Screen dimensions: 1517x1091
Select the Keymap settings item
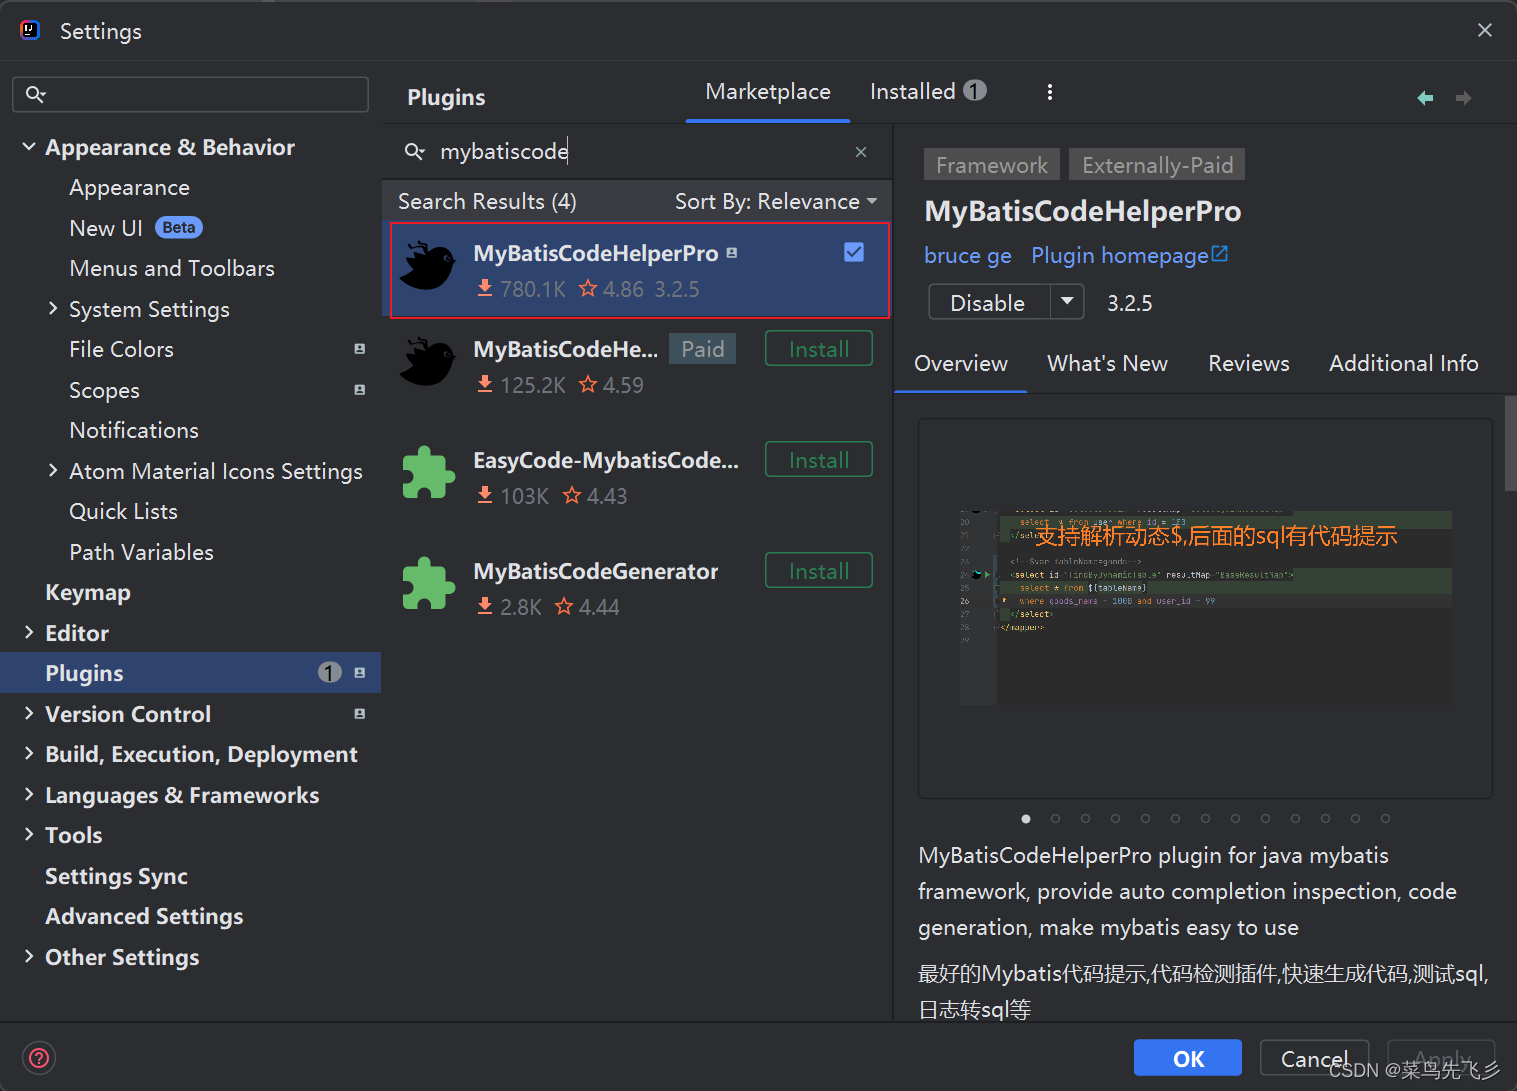[x=88, y=592]
